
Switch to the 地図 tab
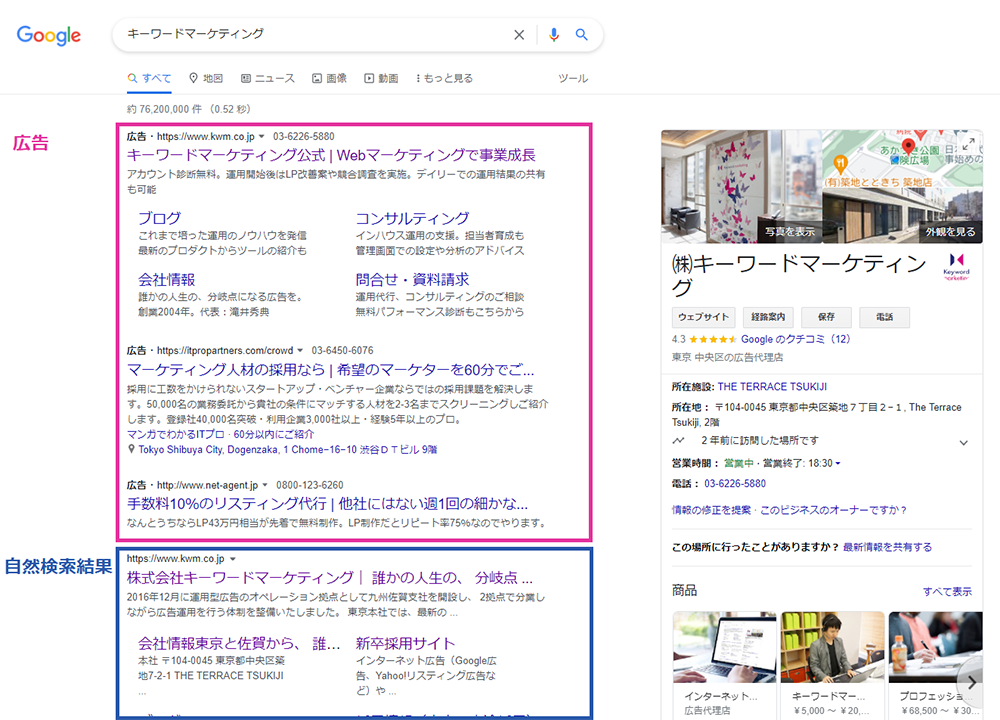point(206,78)
